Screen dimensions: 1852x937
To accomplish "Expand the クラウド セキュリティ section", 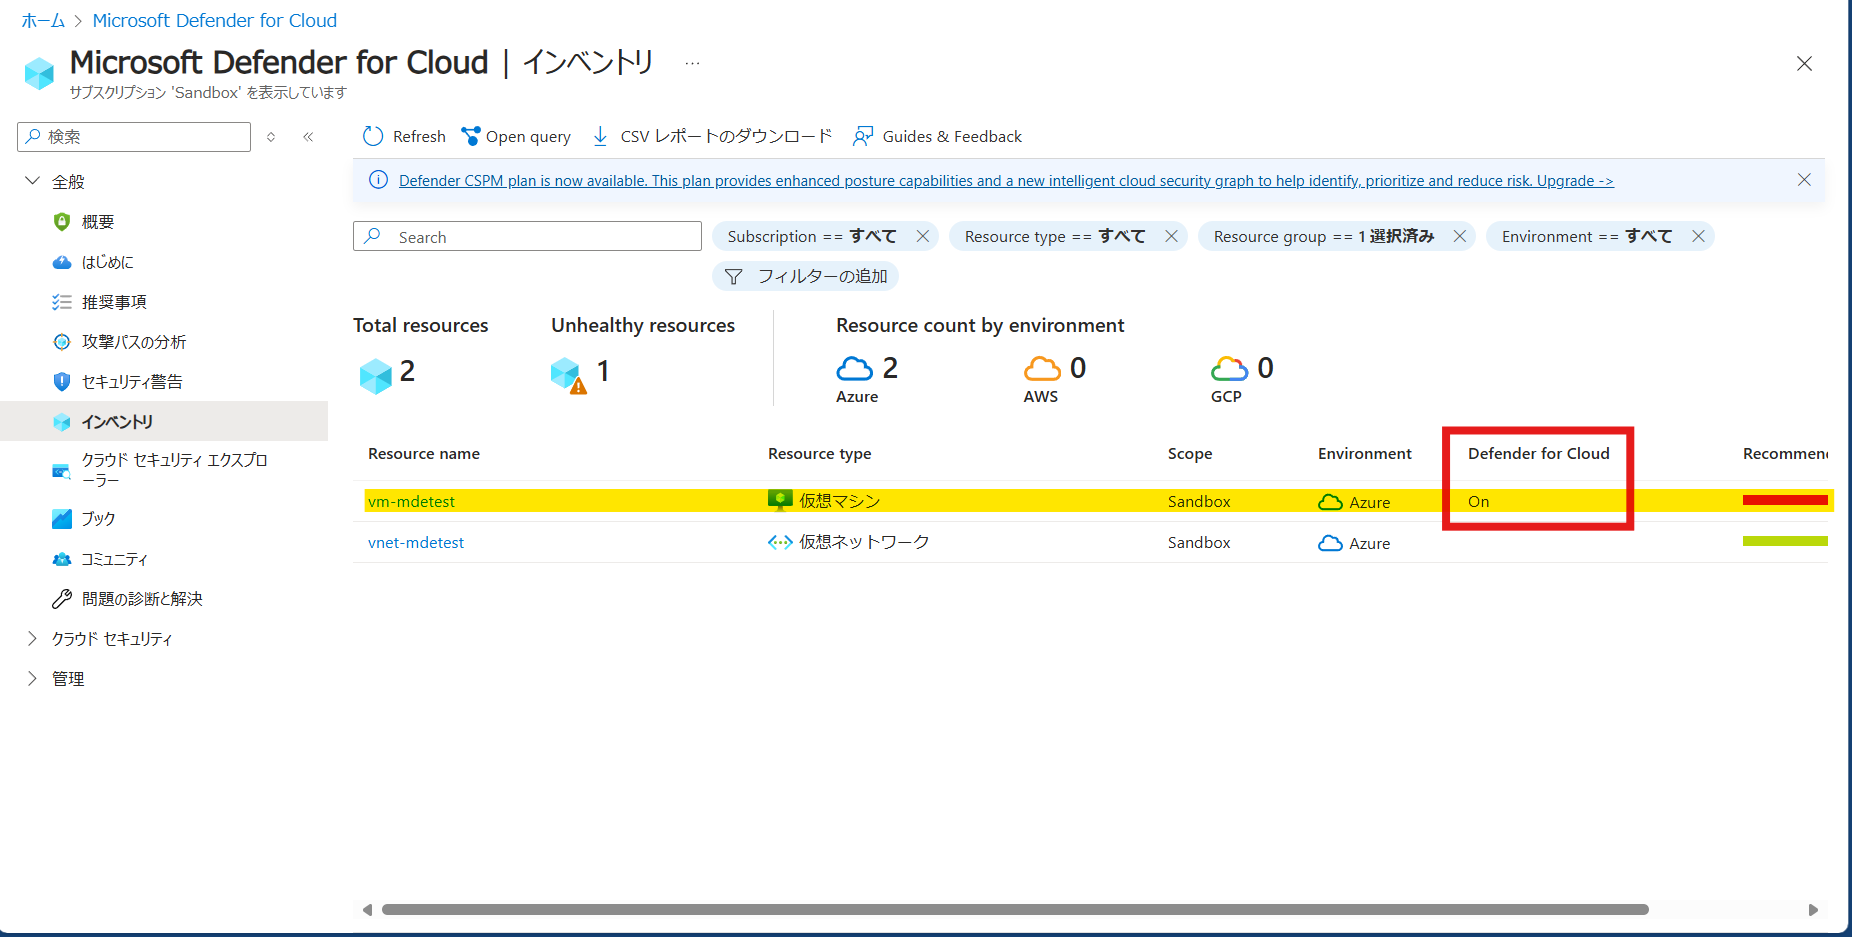I will coord(32,639).
